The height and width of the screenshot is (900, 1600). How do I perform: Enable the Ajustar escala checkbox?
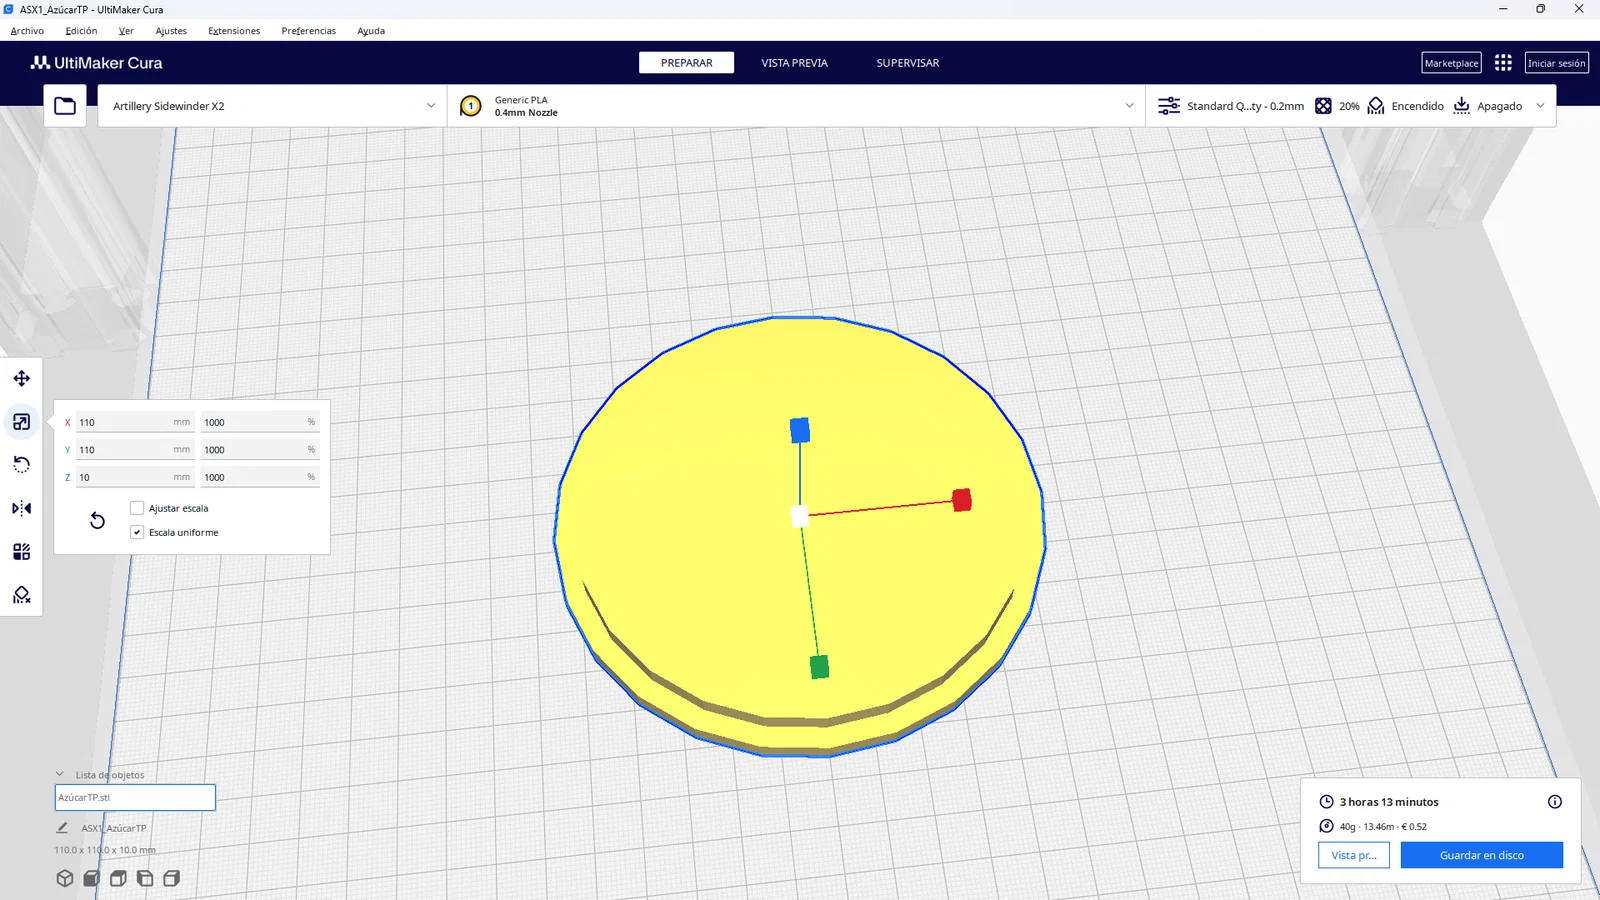[x=137, y=508]
